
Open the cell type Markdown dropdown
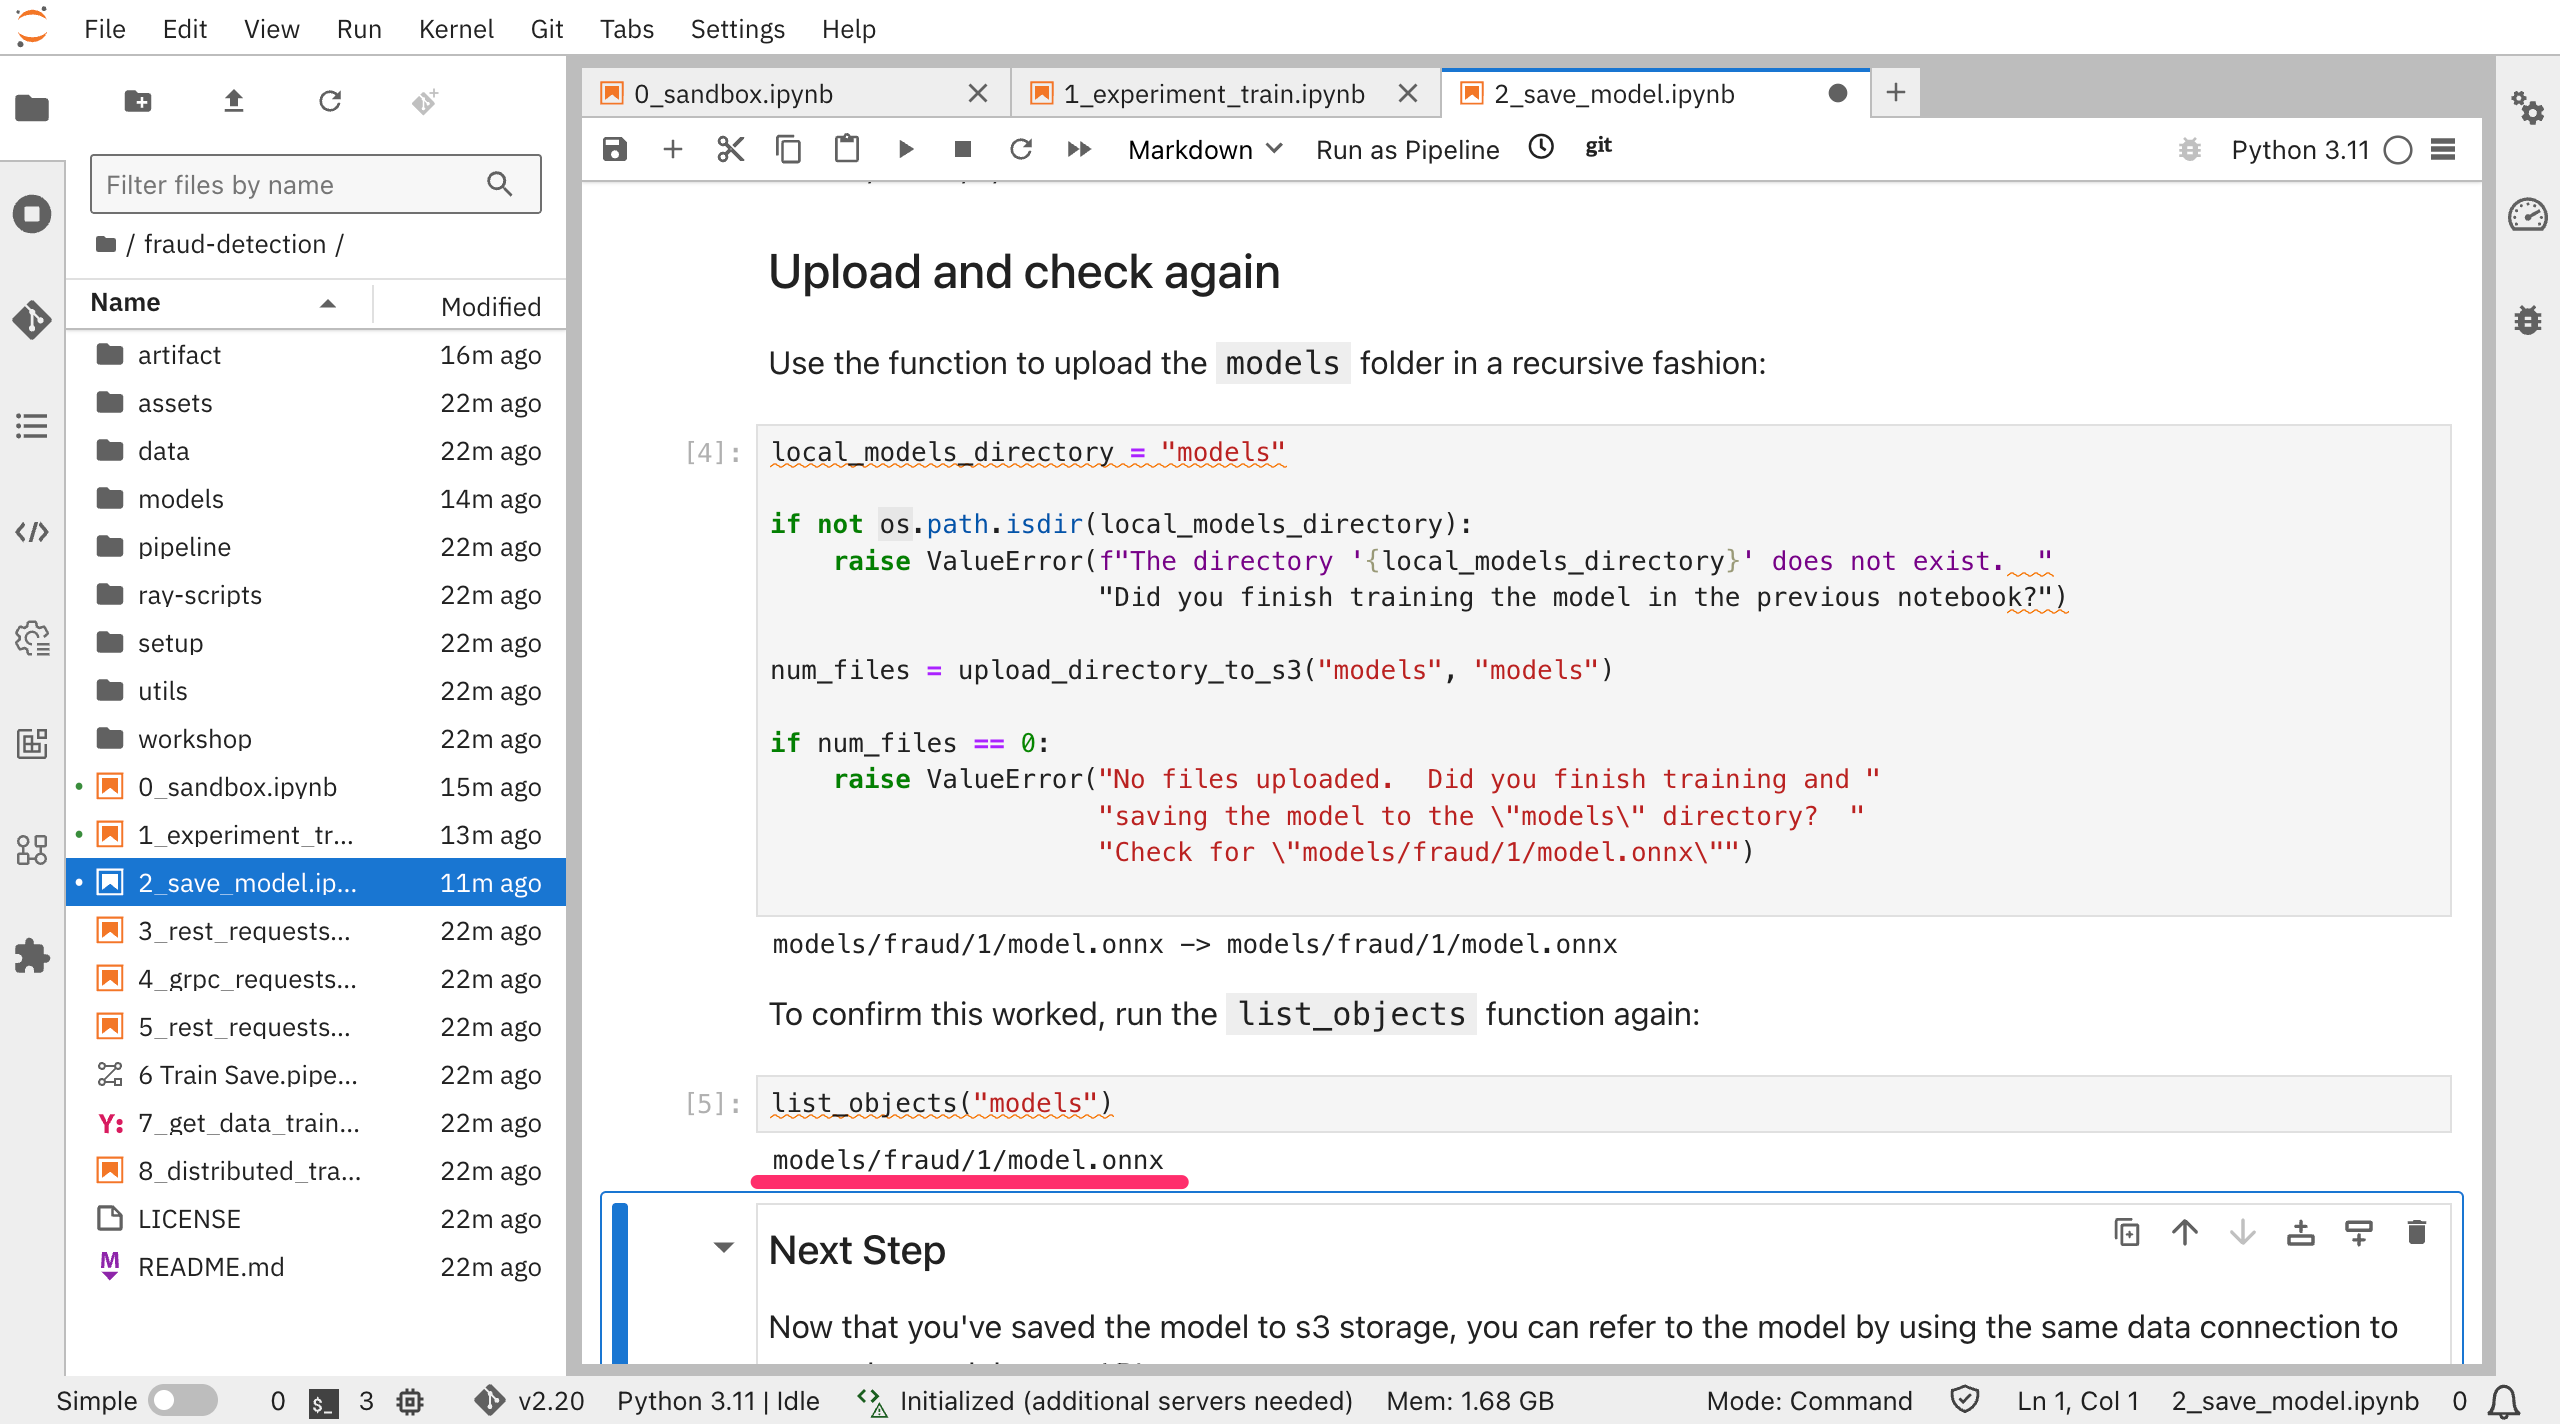point(1205,149)
